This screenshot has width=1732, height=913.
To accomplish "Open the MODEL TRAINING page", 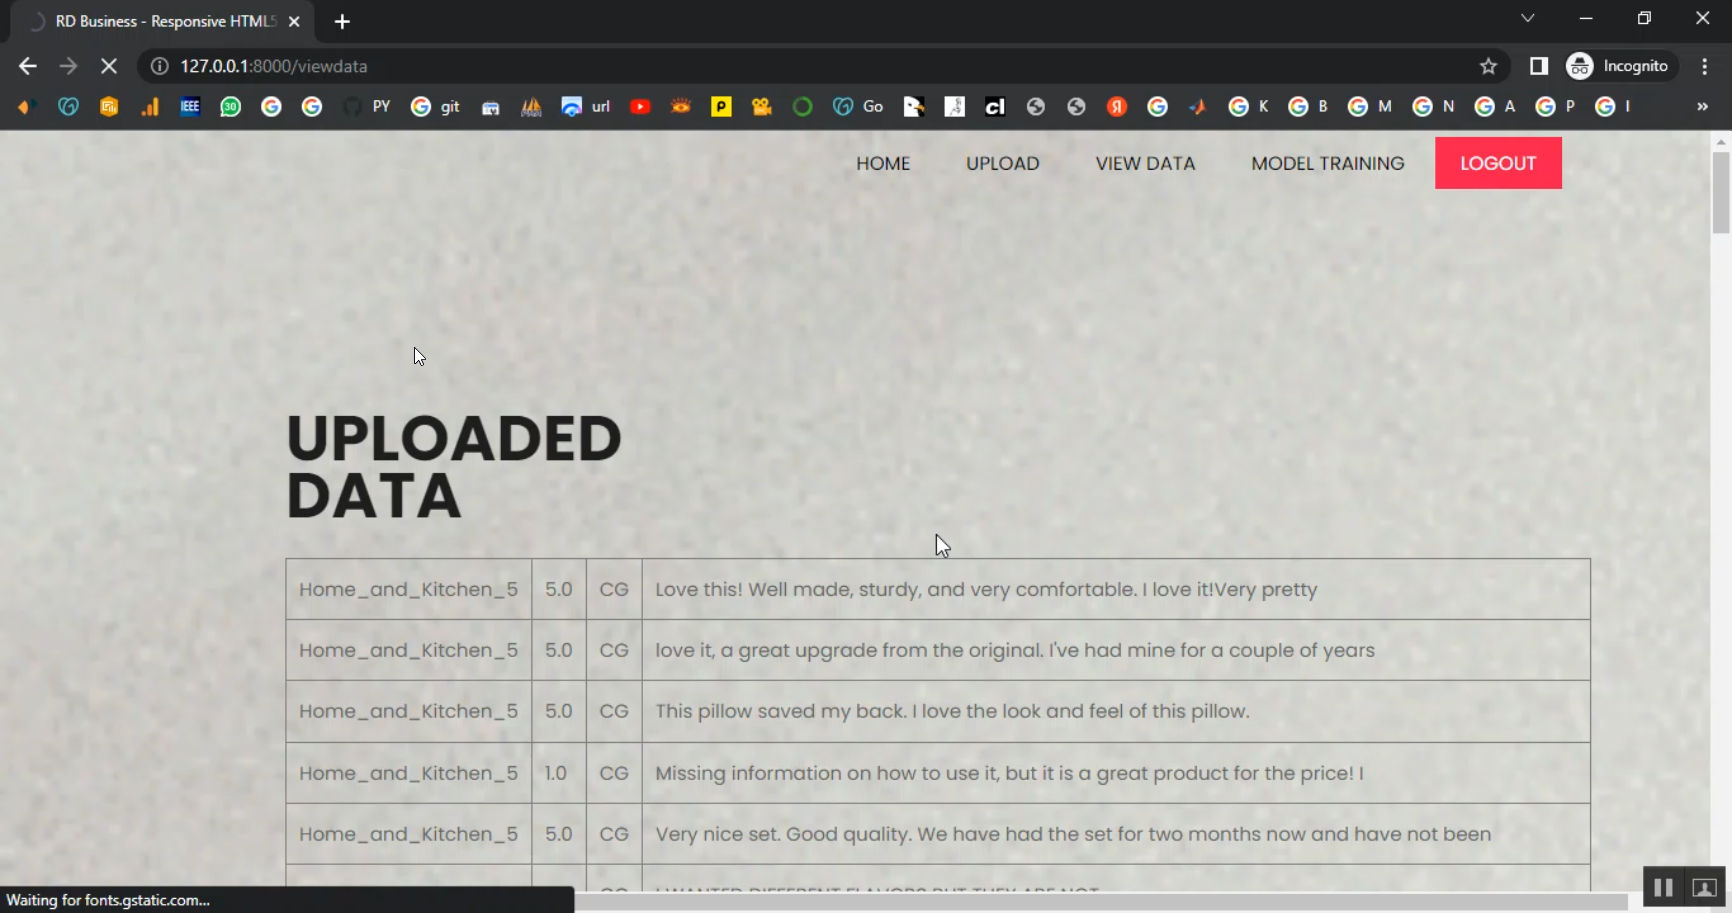I will click(x=1328, y=163).
